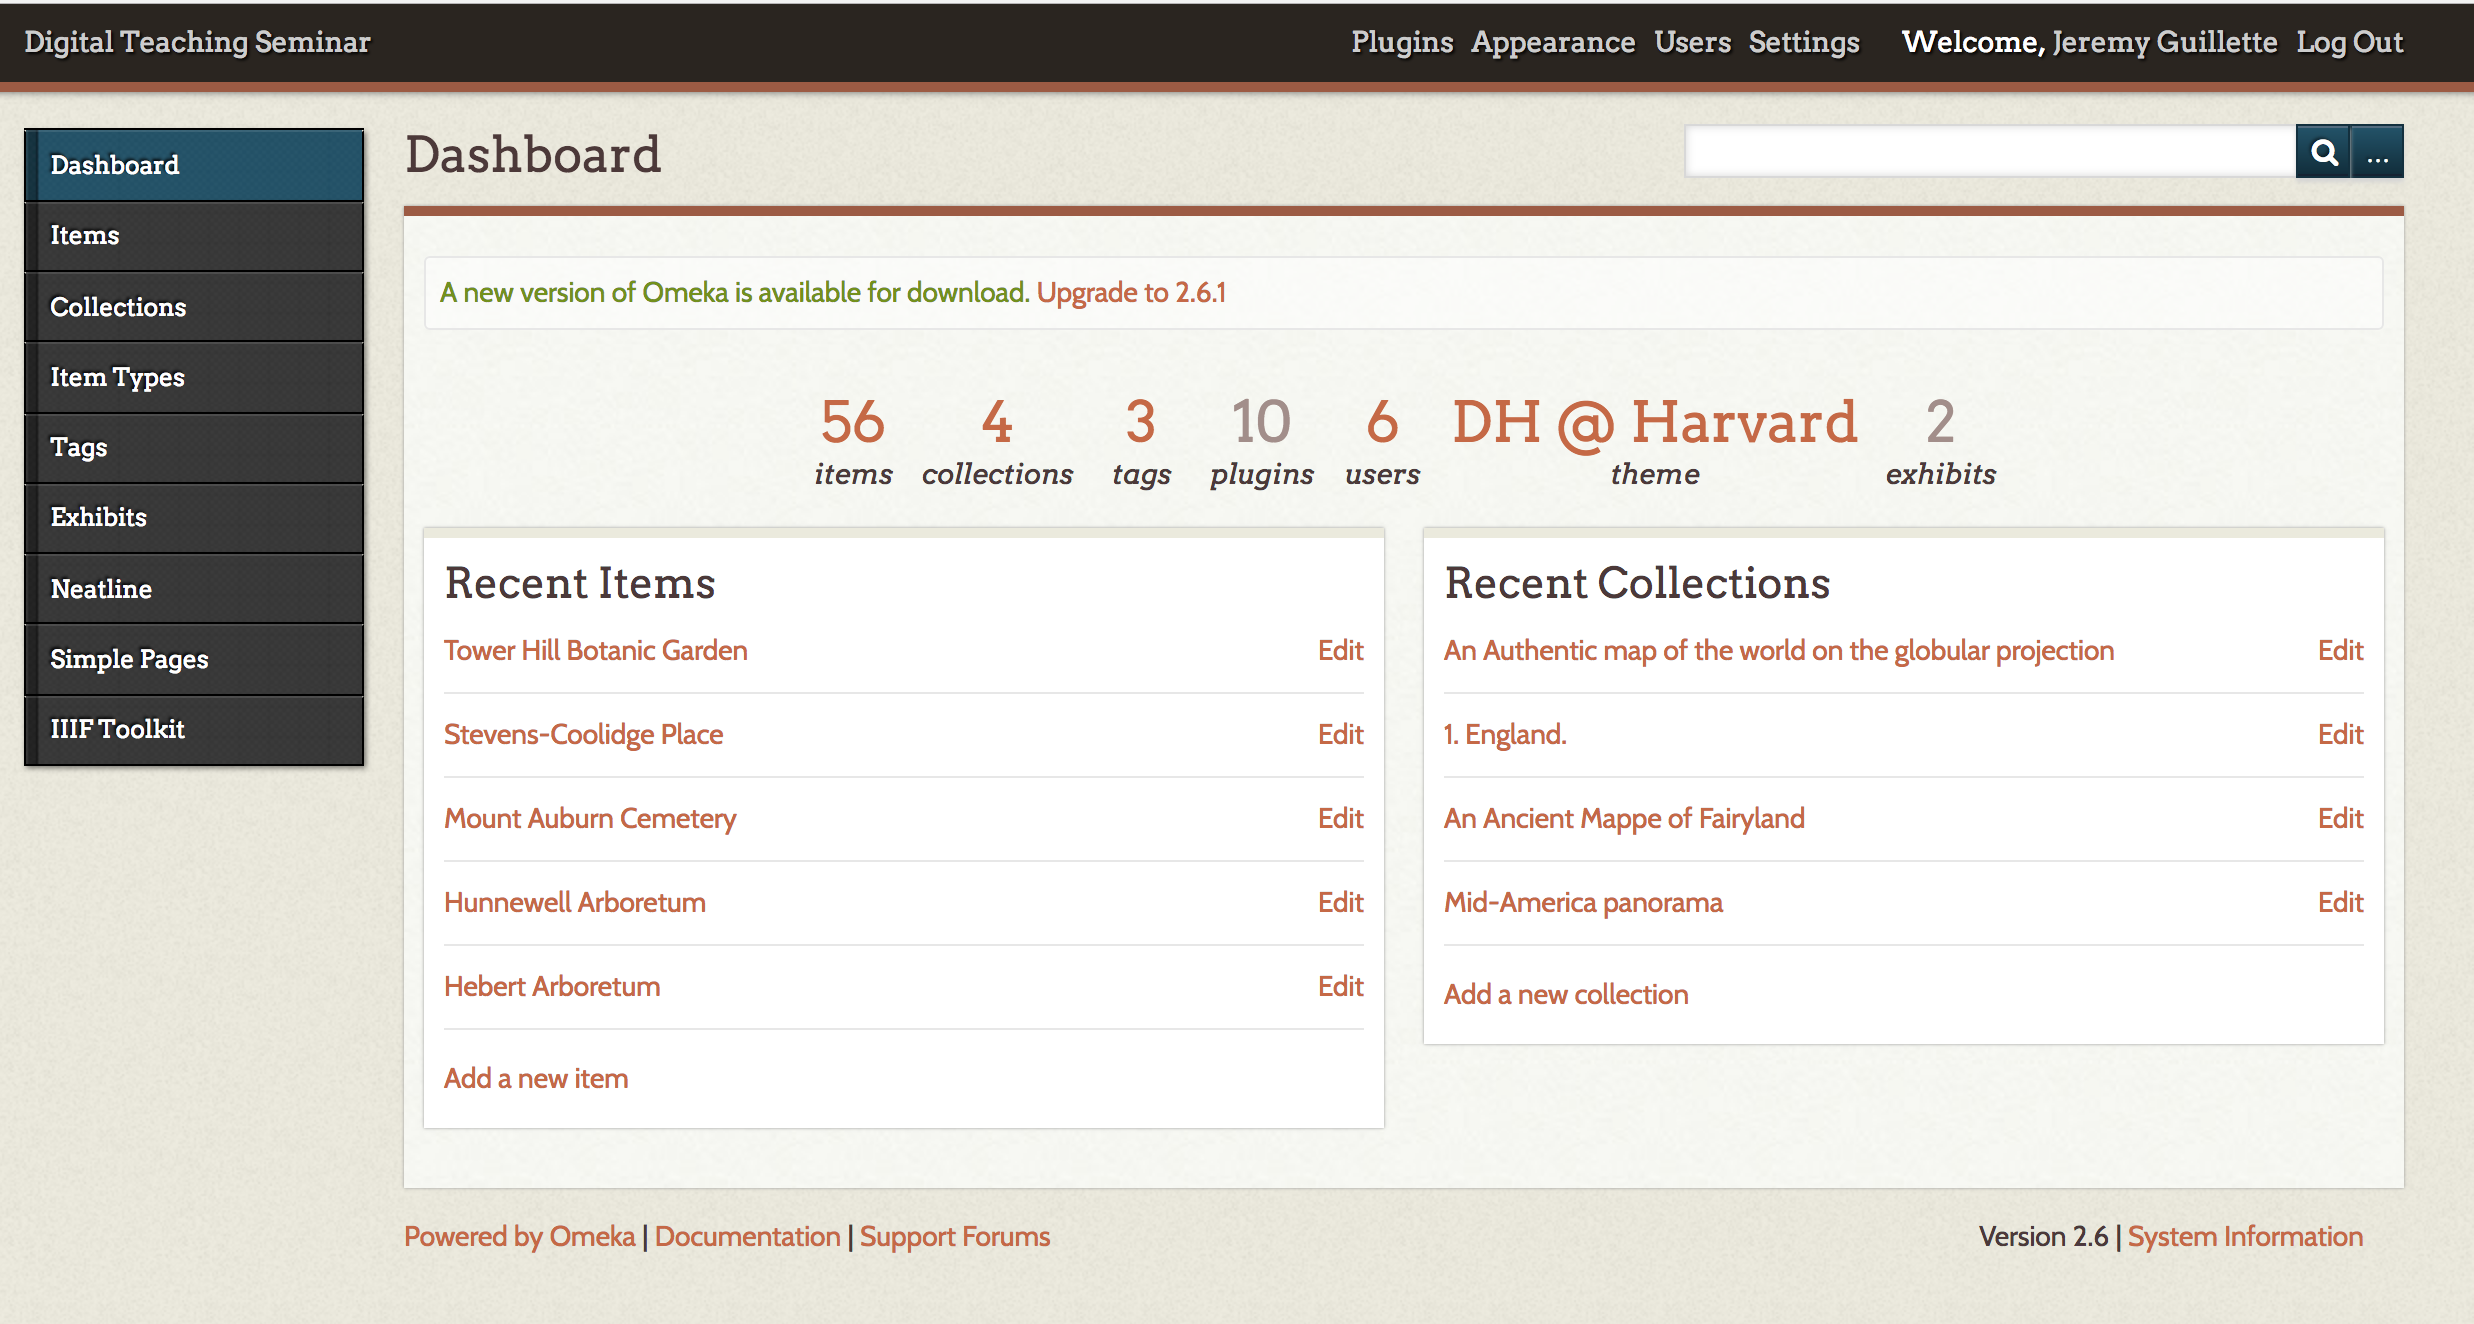The width and height of the screenshot is (2474, 1324).
Task: Open the Mid-America panorama collection
Action: (x=1583, y=902)
